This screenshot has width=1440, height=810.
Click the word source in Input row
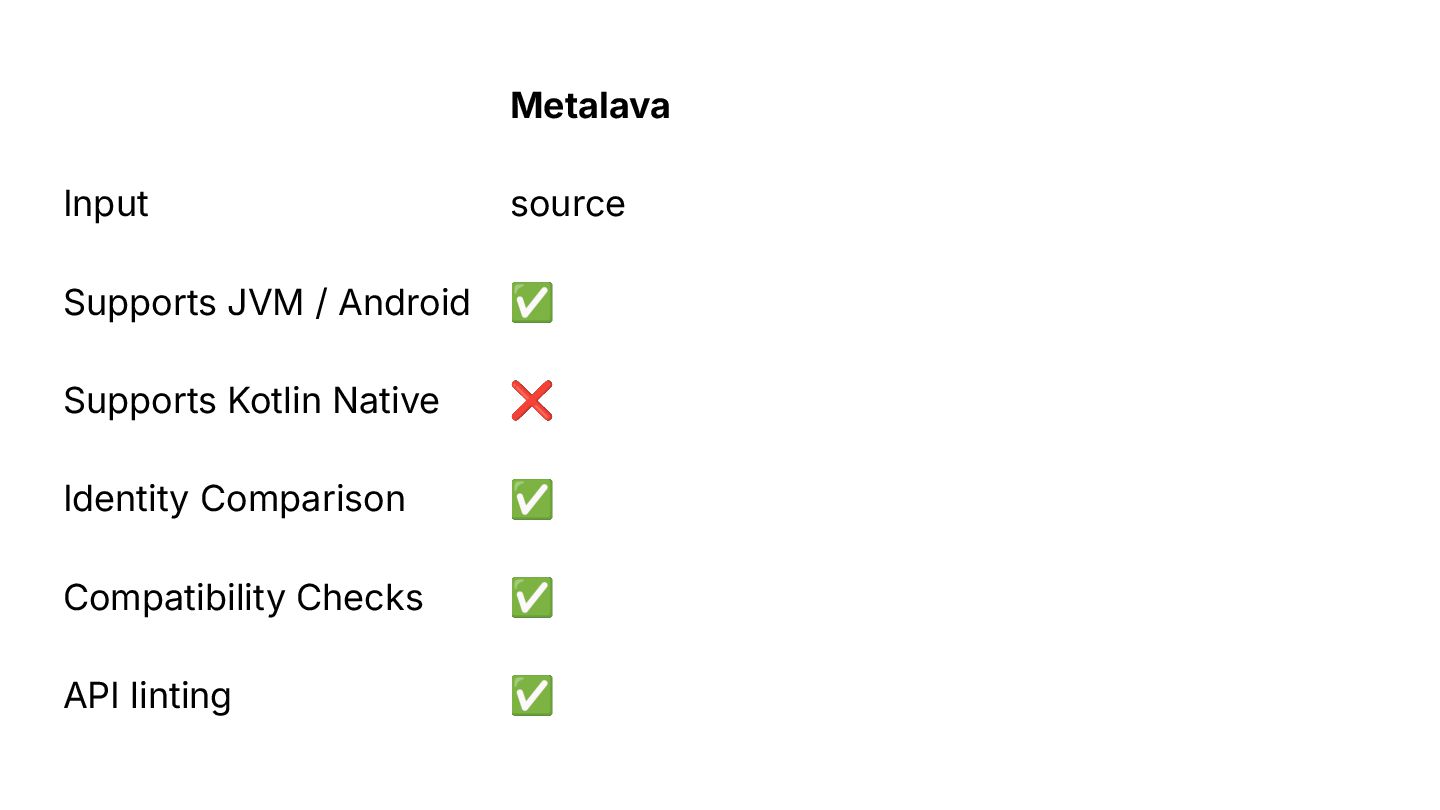tap(568, 204)
